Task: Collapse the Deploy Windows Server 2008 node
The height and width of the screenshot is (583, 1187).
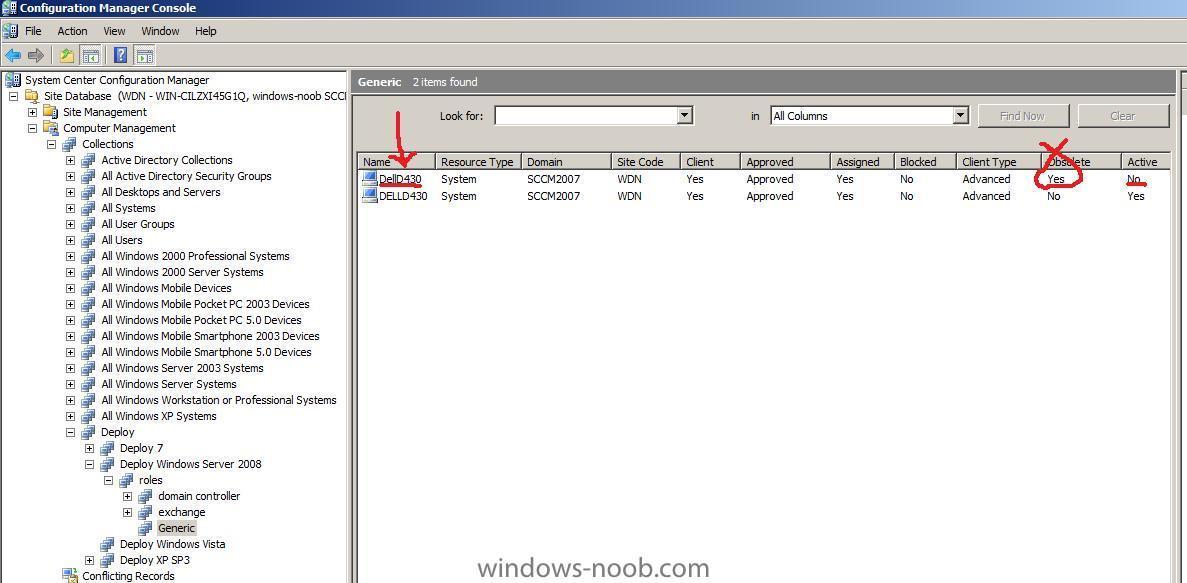Action: pyautogui.click(x=89, y=464)
